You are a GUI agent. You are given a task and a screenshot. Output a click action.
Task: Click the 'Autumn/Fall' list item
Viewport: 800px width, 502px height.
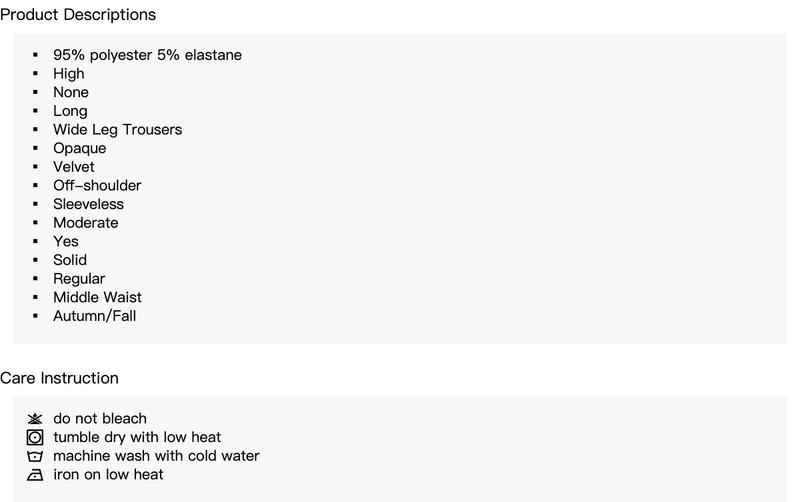point(95,316)
